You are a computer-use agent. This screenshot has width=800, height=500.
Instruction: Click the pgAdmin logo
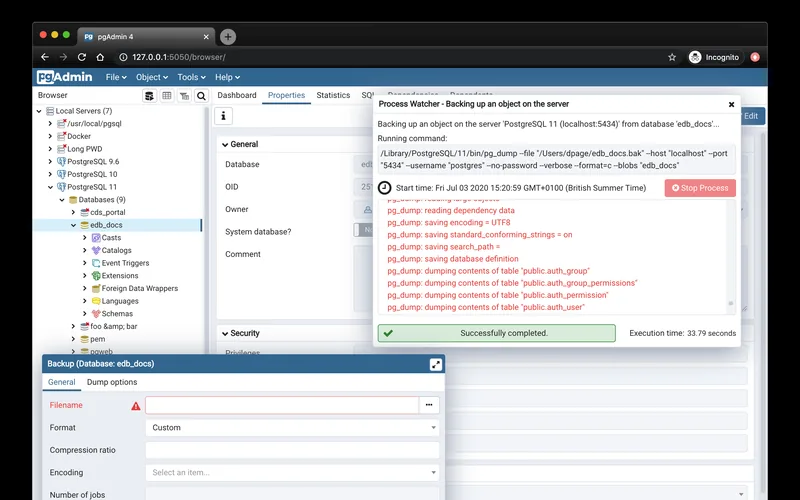coord(65,77)
